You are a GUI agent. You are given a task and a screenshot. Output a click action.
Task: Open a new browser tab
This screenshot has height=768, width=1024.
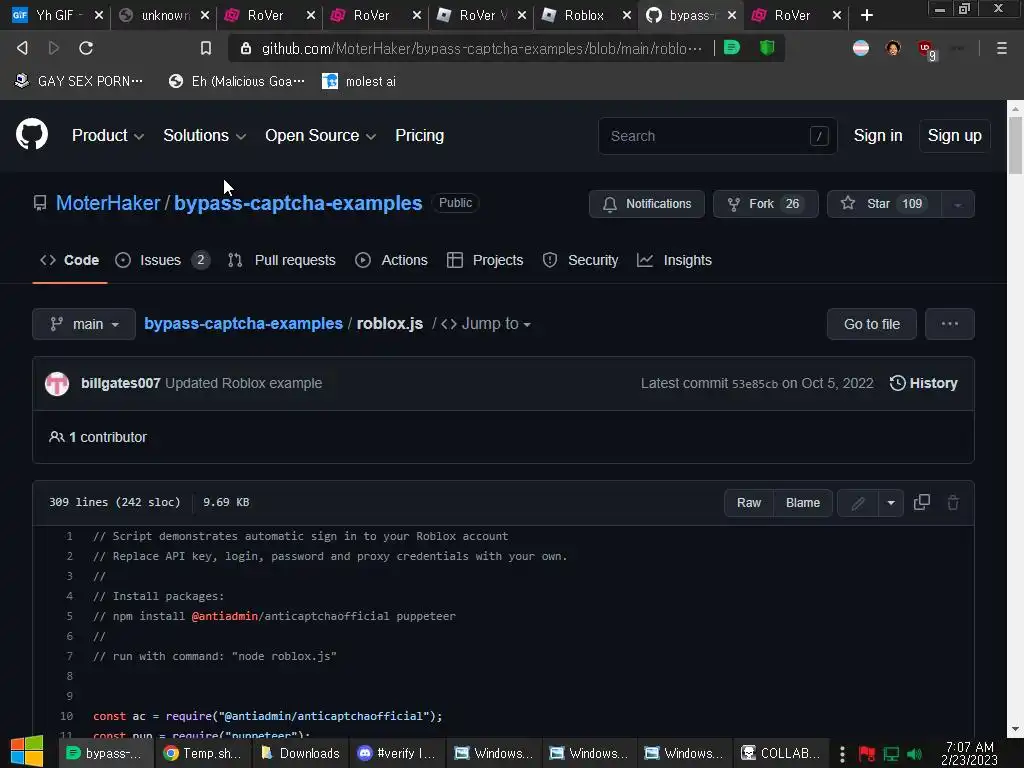(867, 15)
